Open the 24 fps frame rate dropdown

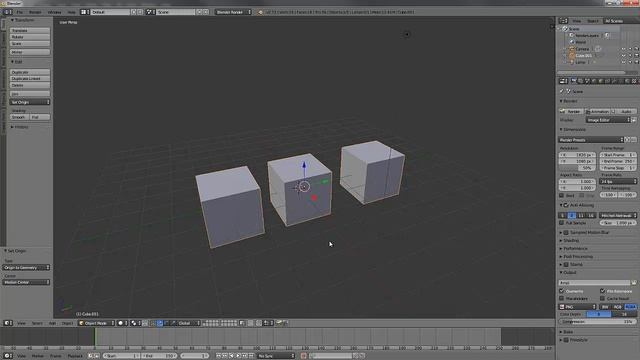618,181
